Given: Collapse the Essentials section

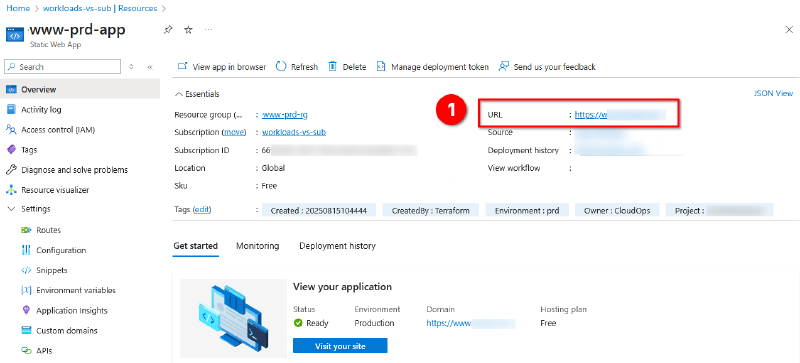Looking at the screenshot, I should [x=197, y=94].
